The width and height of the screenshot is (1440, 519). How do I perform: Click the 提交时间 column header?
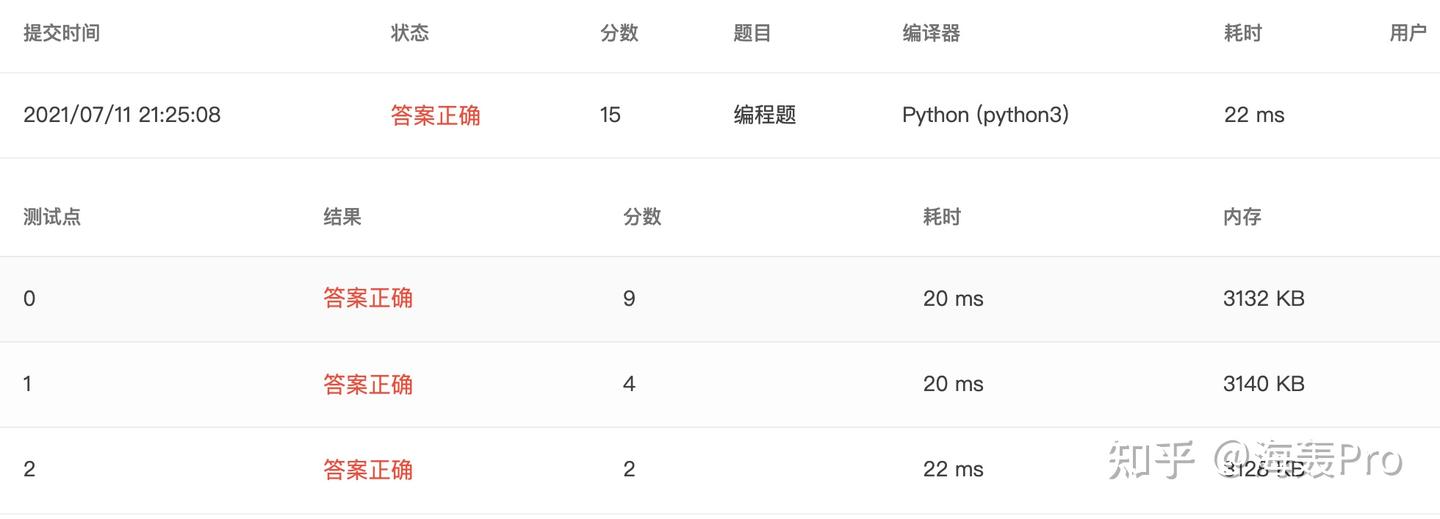pyautogui.click(x=61, y=33)
